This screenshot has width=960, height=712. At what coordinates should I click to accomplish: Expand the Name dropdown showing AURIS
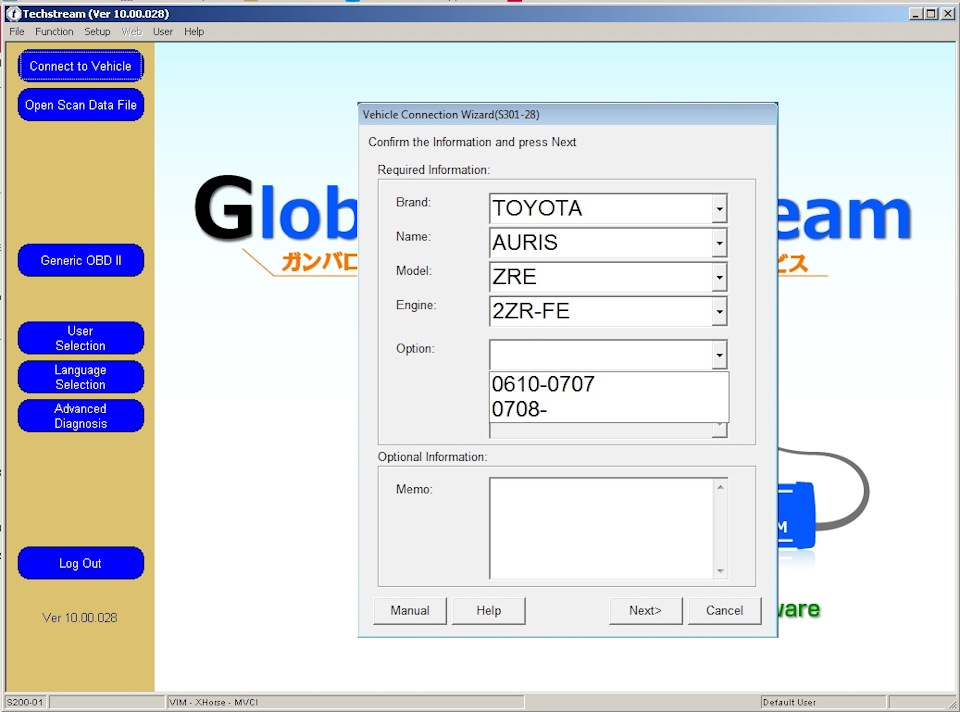[x=719, y=243]
